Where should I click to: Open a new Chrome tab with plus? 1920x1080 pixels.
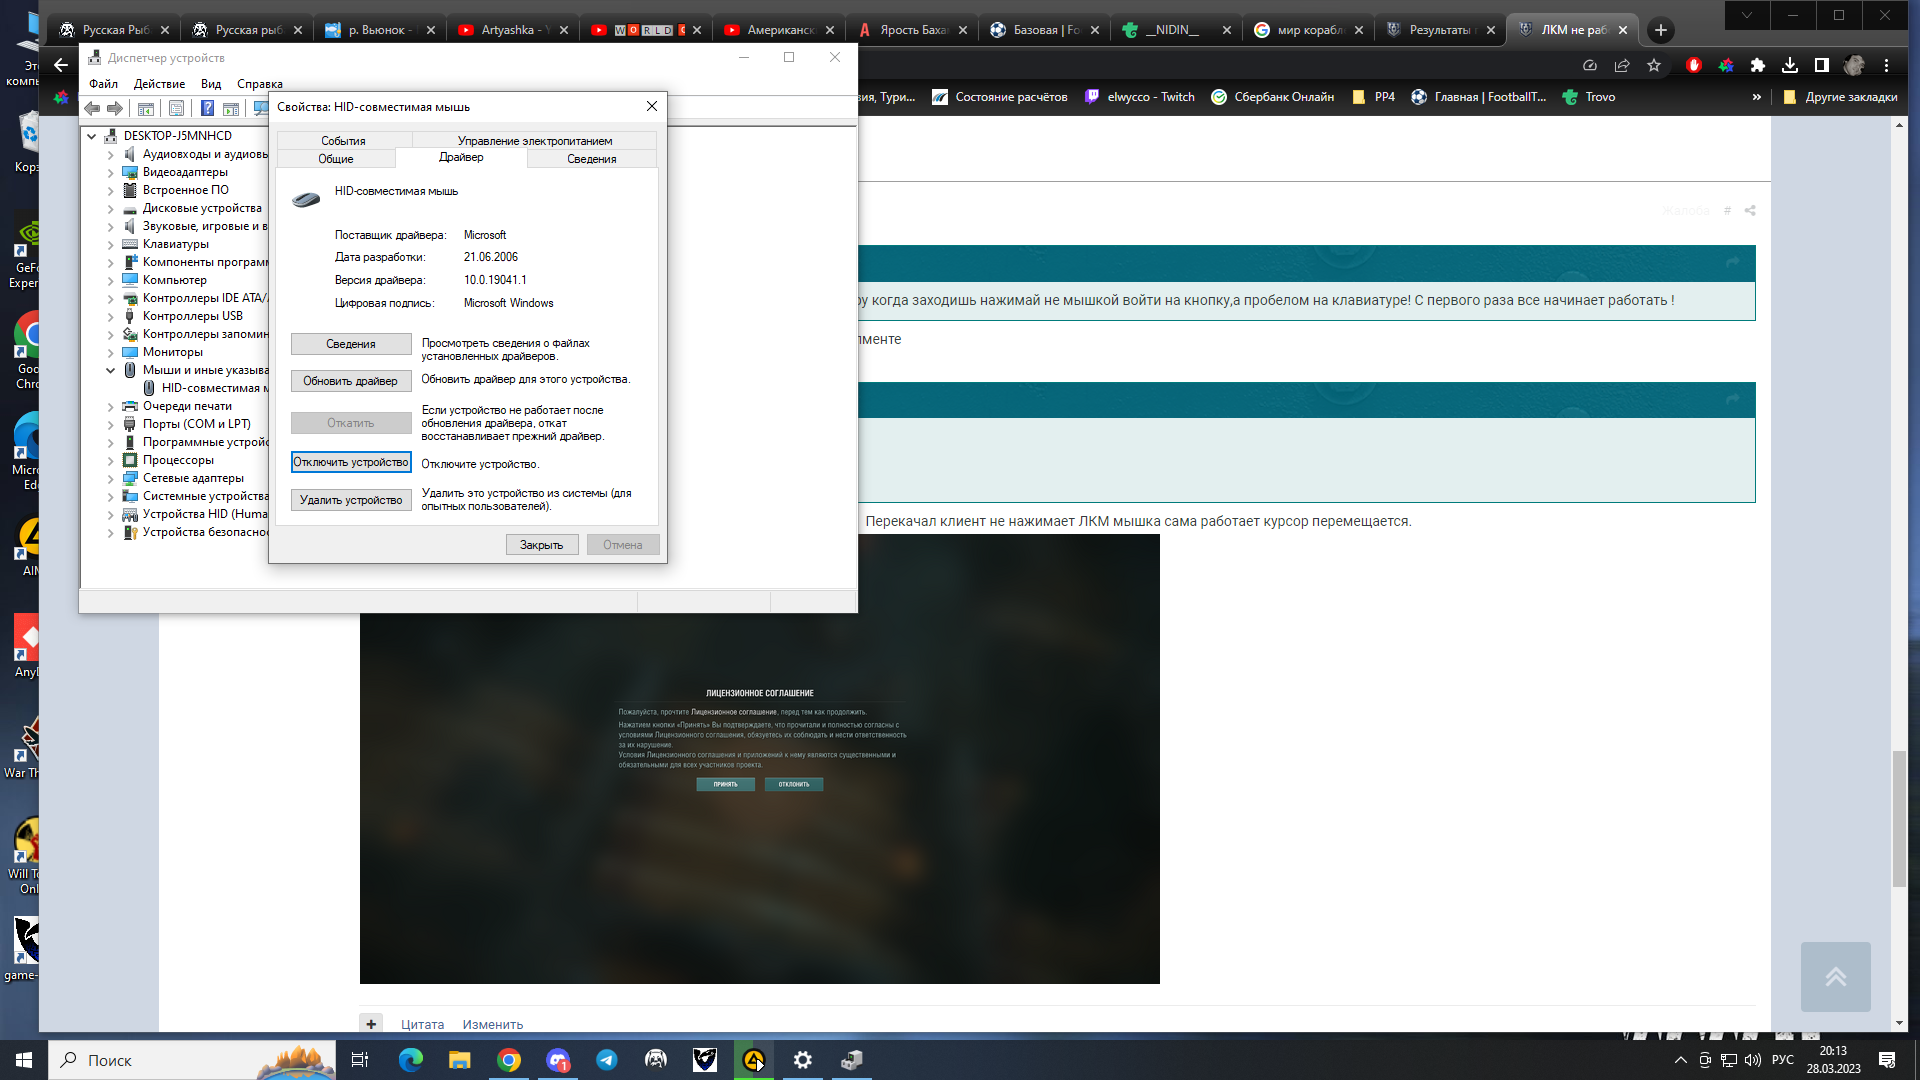coord(1661,30)
